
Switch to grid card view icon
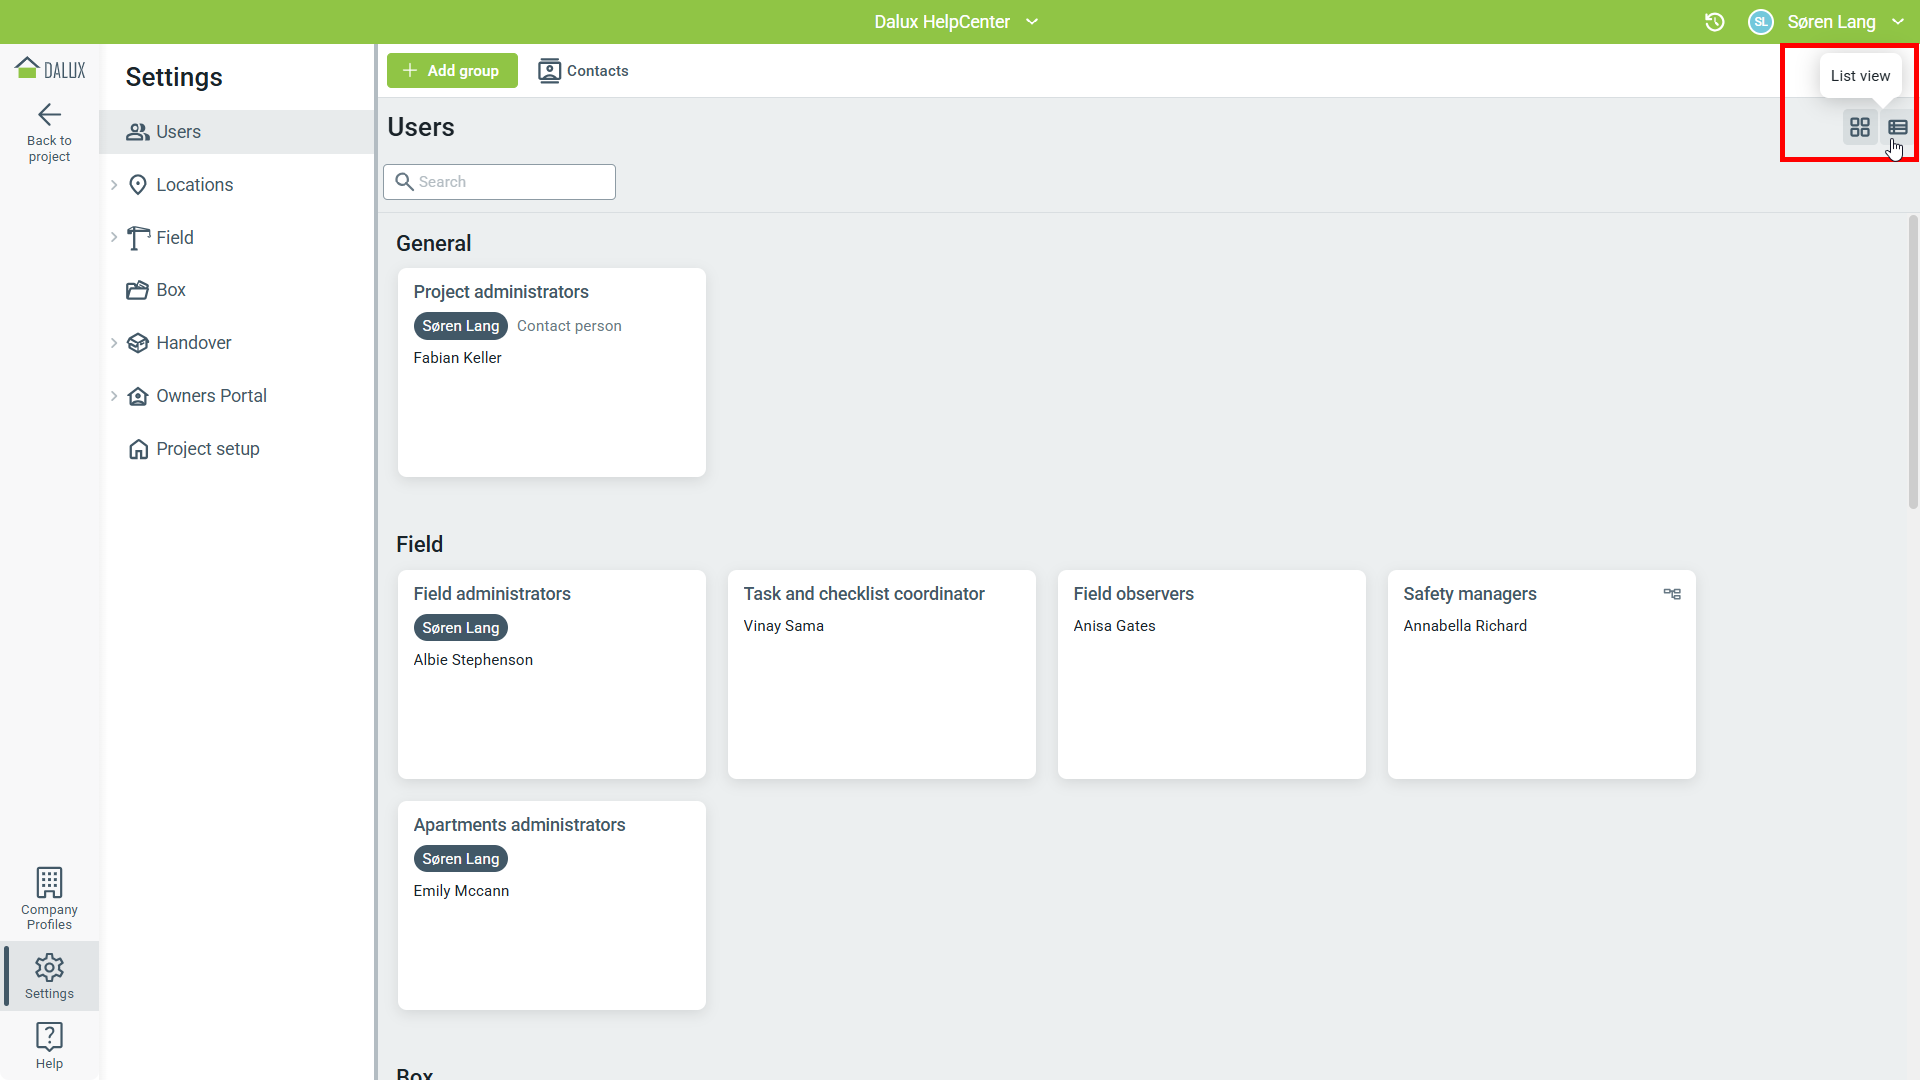[1859, 128]
